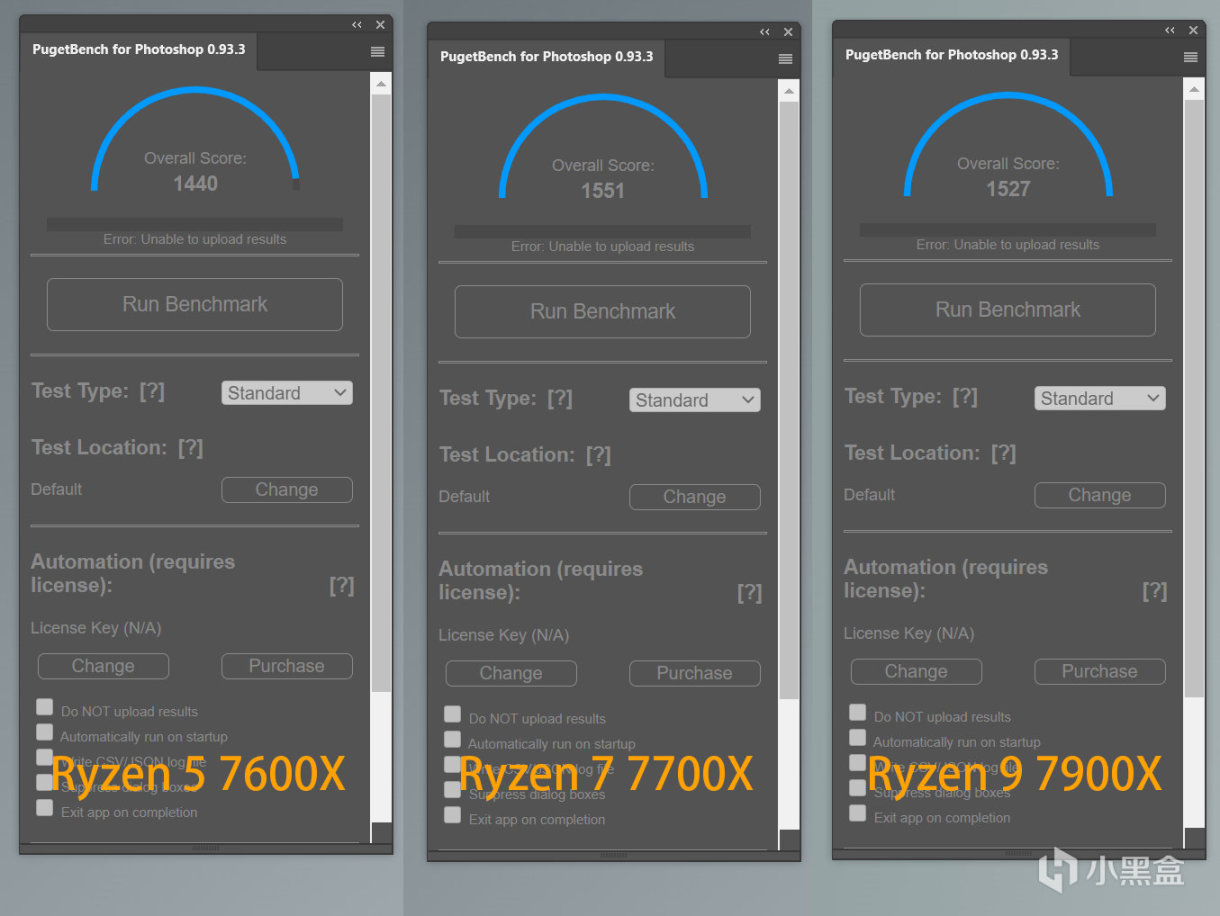Check Exit app on completion in 7600X panel

click(44, 807)
